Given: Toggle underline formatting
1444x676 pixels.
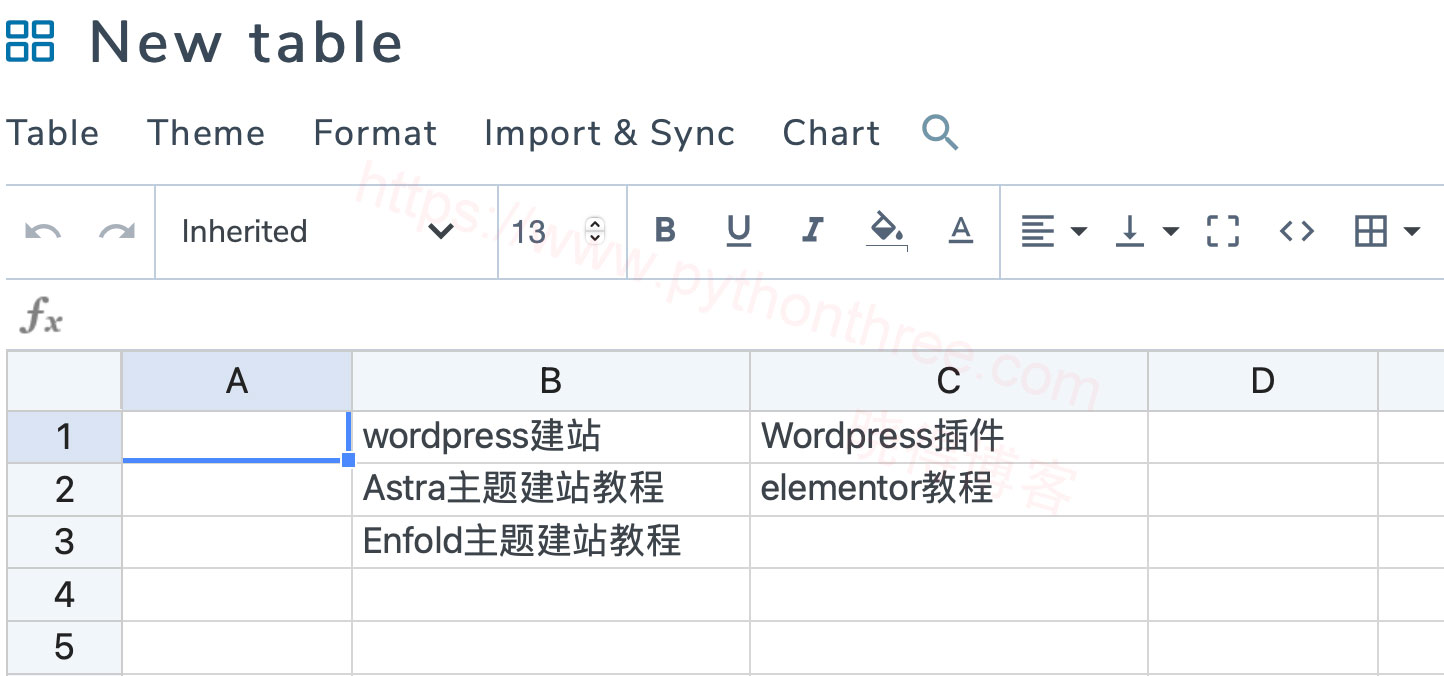Looking at the screenshot, I should click(739, 231).
